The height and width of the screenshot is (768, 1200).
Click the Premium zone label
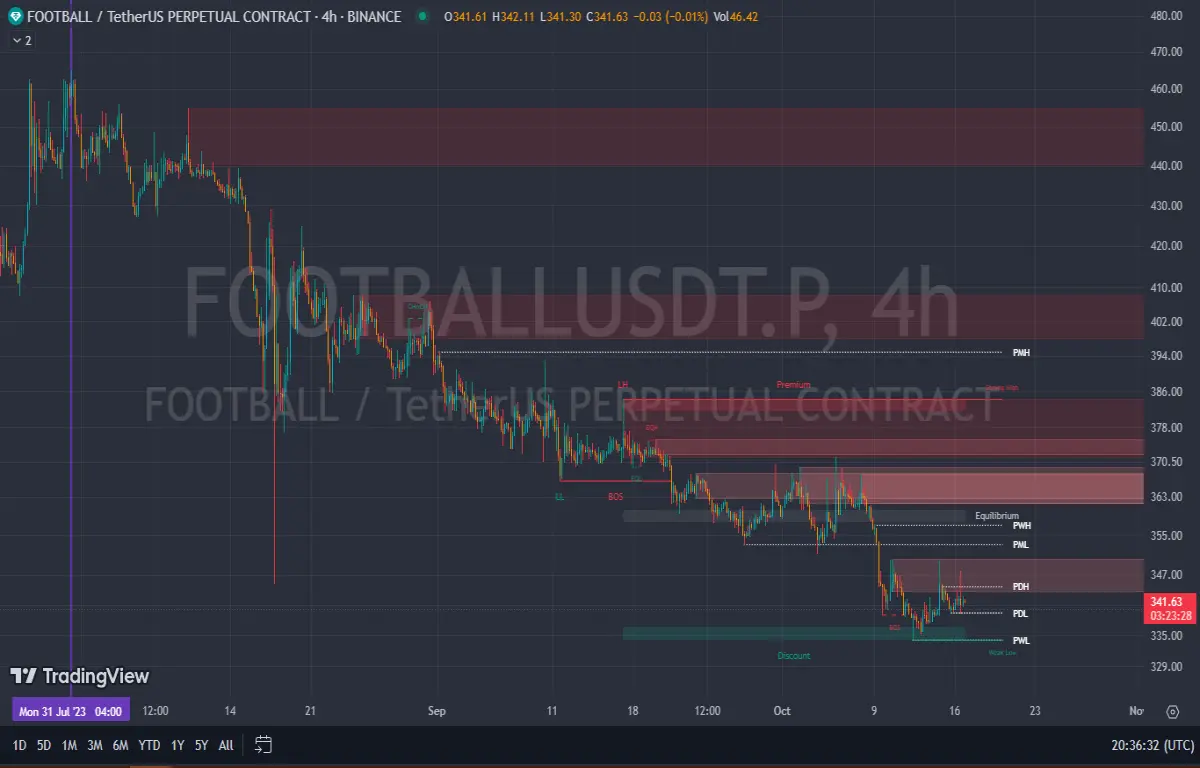click(x=793, y=385)
